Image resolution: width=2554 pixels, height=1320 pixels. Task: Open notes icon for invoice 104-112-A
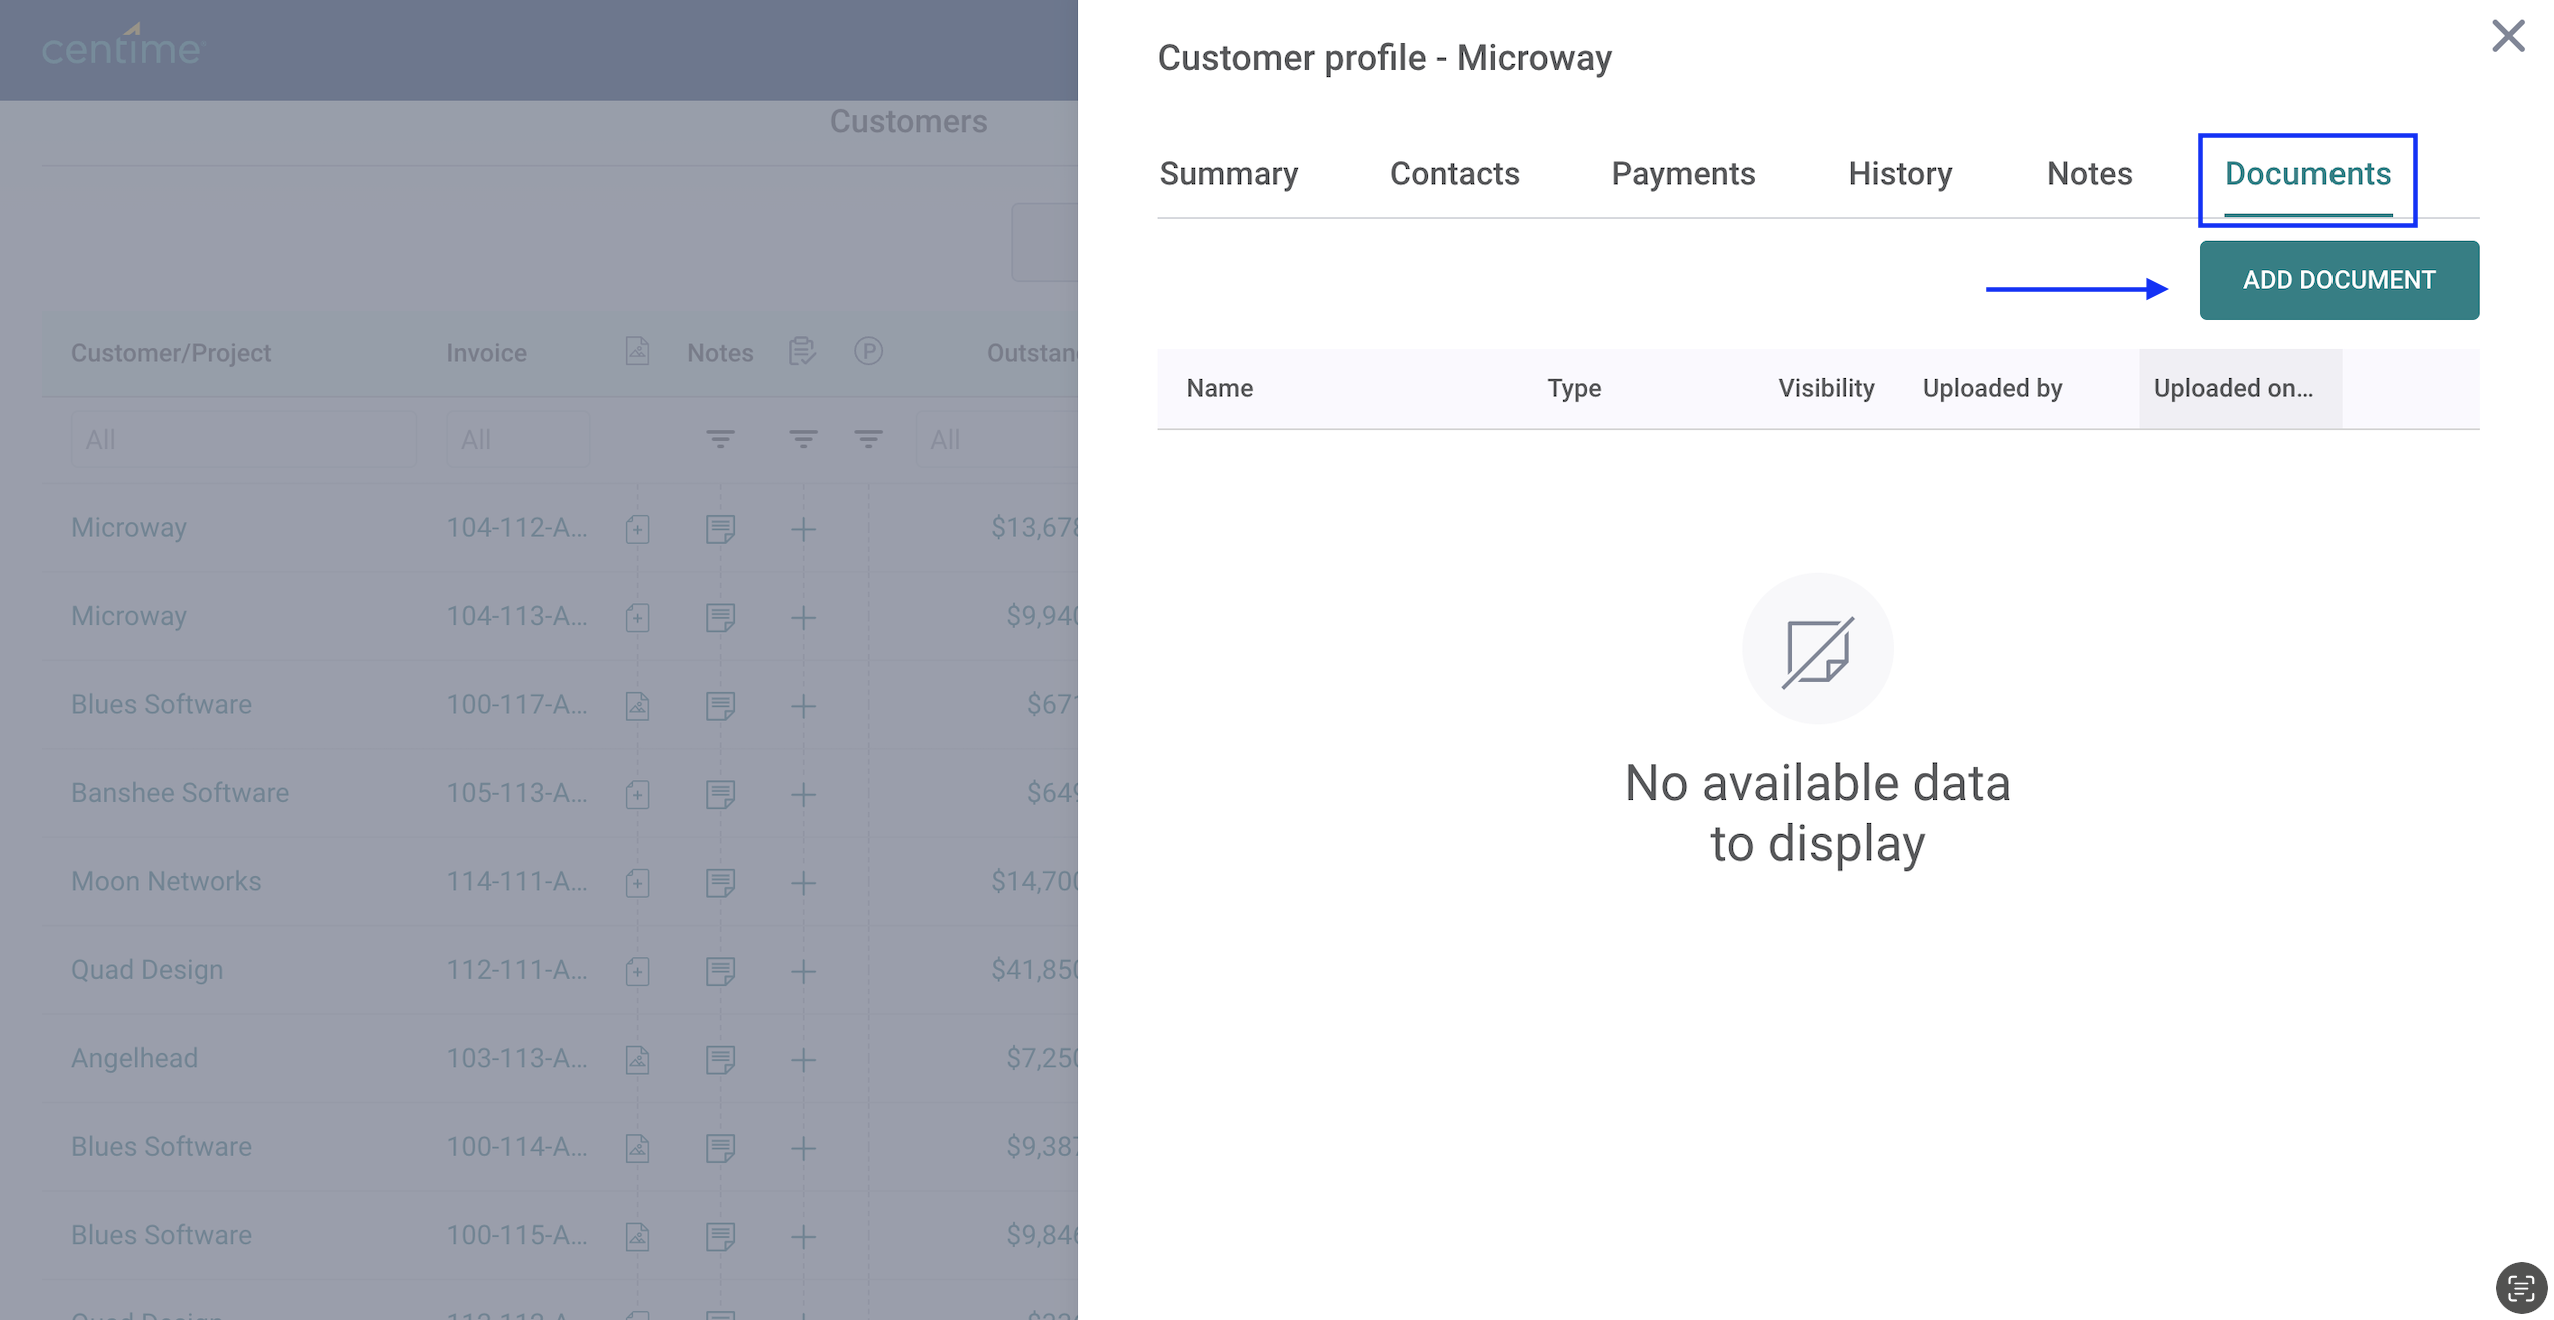point(719,528)
